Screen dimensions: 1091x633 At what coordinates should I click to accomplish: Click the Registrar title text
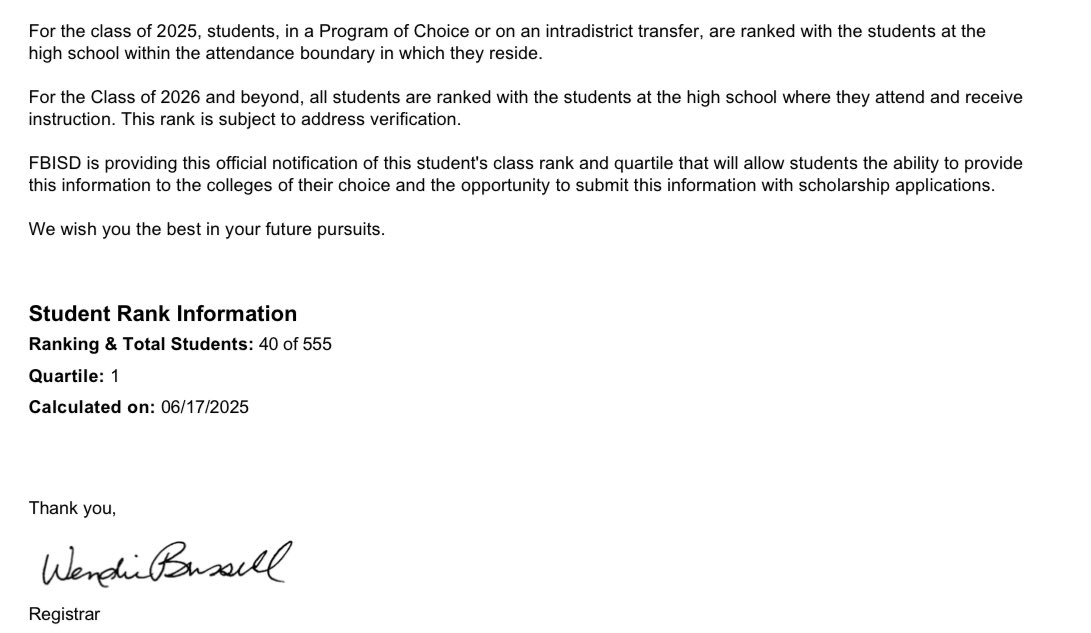(64, 614)
